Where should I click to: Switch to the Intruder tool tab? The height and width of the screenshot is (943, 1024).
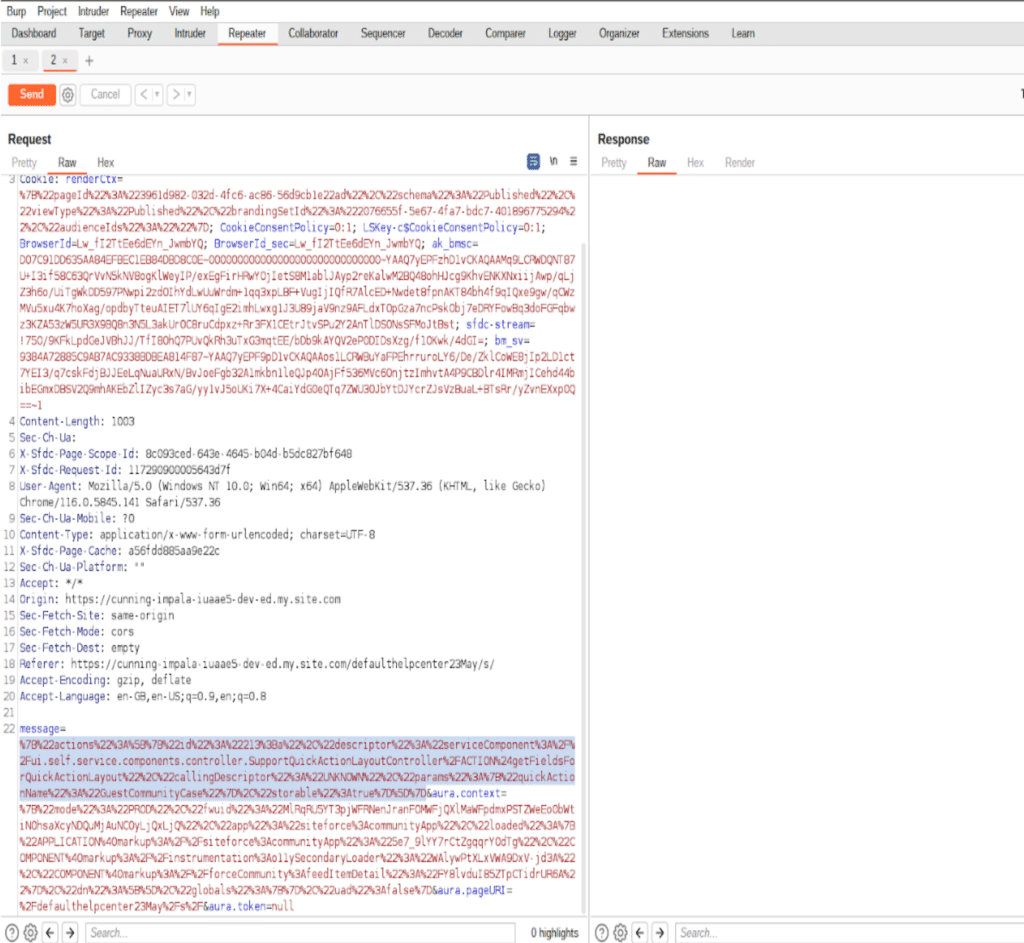(x=190, y=33)
